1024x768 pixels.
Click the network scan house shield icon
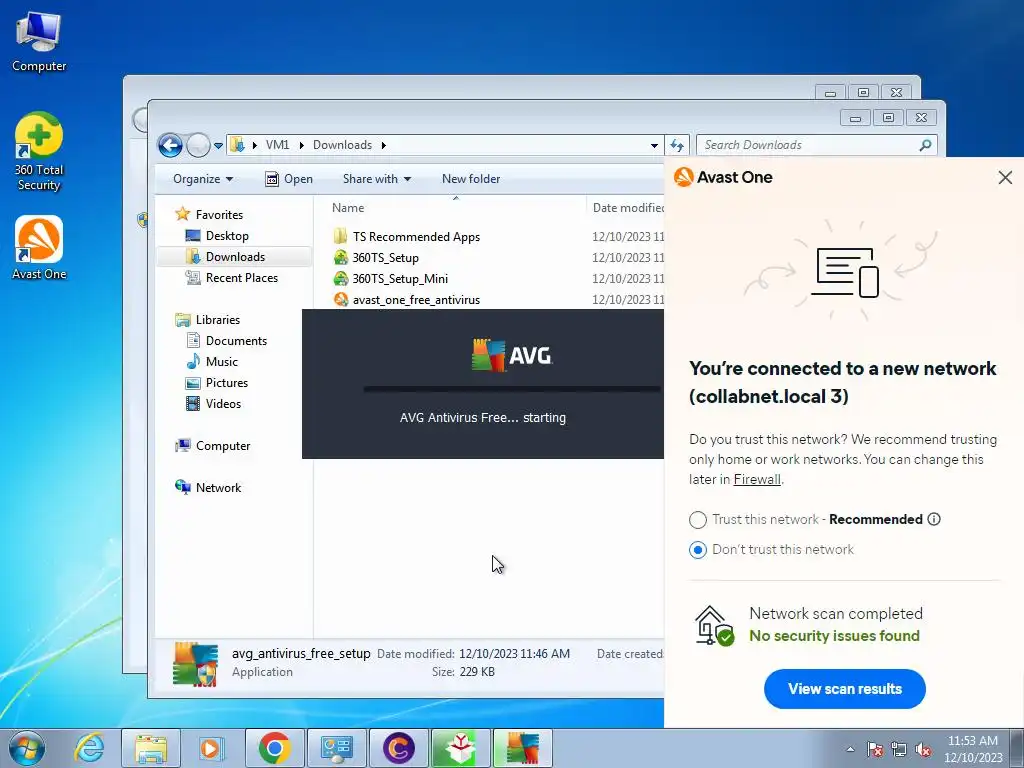pyautogui.click(x=714, y=626)
